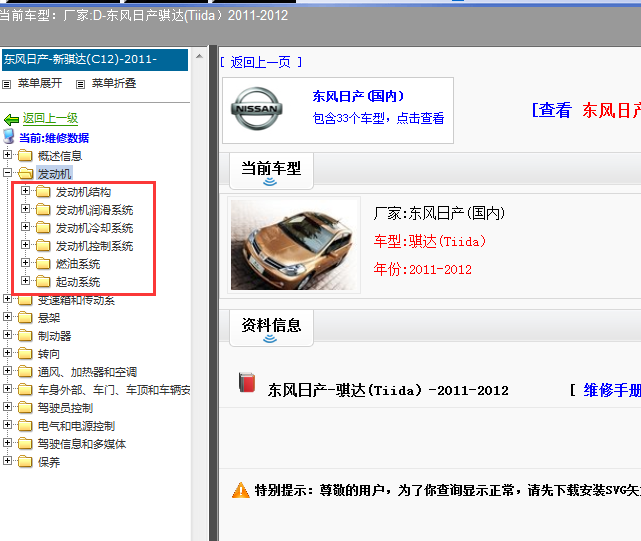641x541 pixels.
Task: Click the 当前:维修数据 computer icon
Action: (x=9, y=137)
